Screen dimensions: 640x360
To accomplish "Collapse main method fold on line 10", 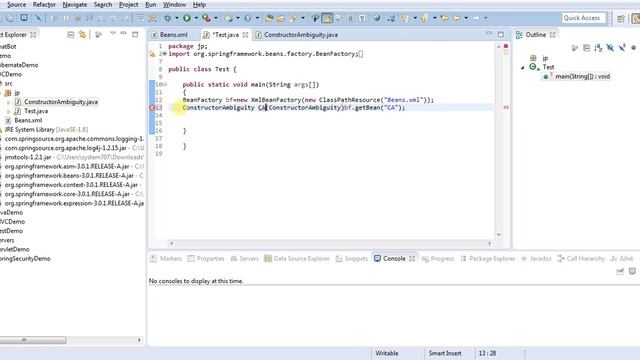I will point(165,84).
